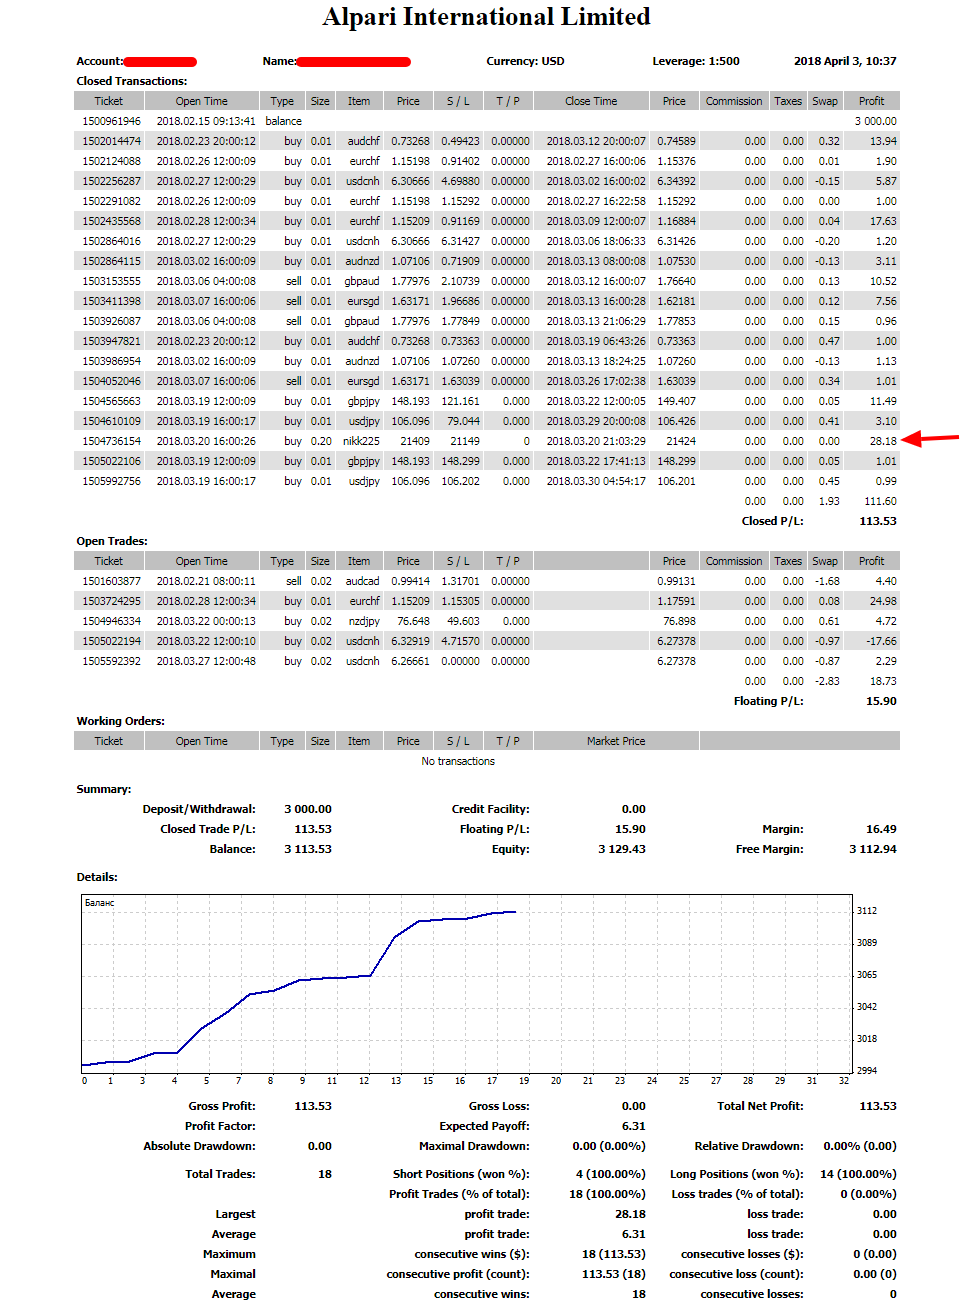Screen dimensions: 968x1304
Task: Select the balance value '3 113.53'
Action: point(308,849)
